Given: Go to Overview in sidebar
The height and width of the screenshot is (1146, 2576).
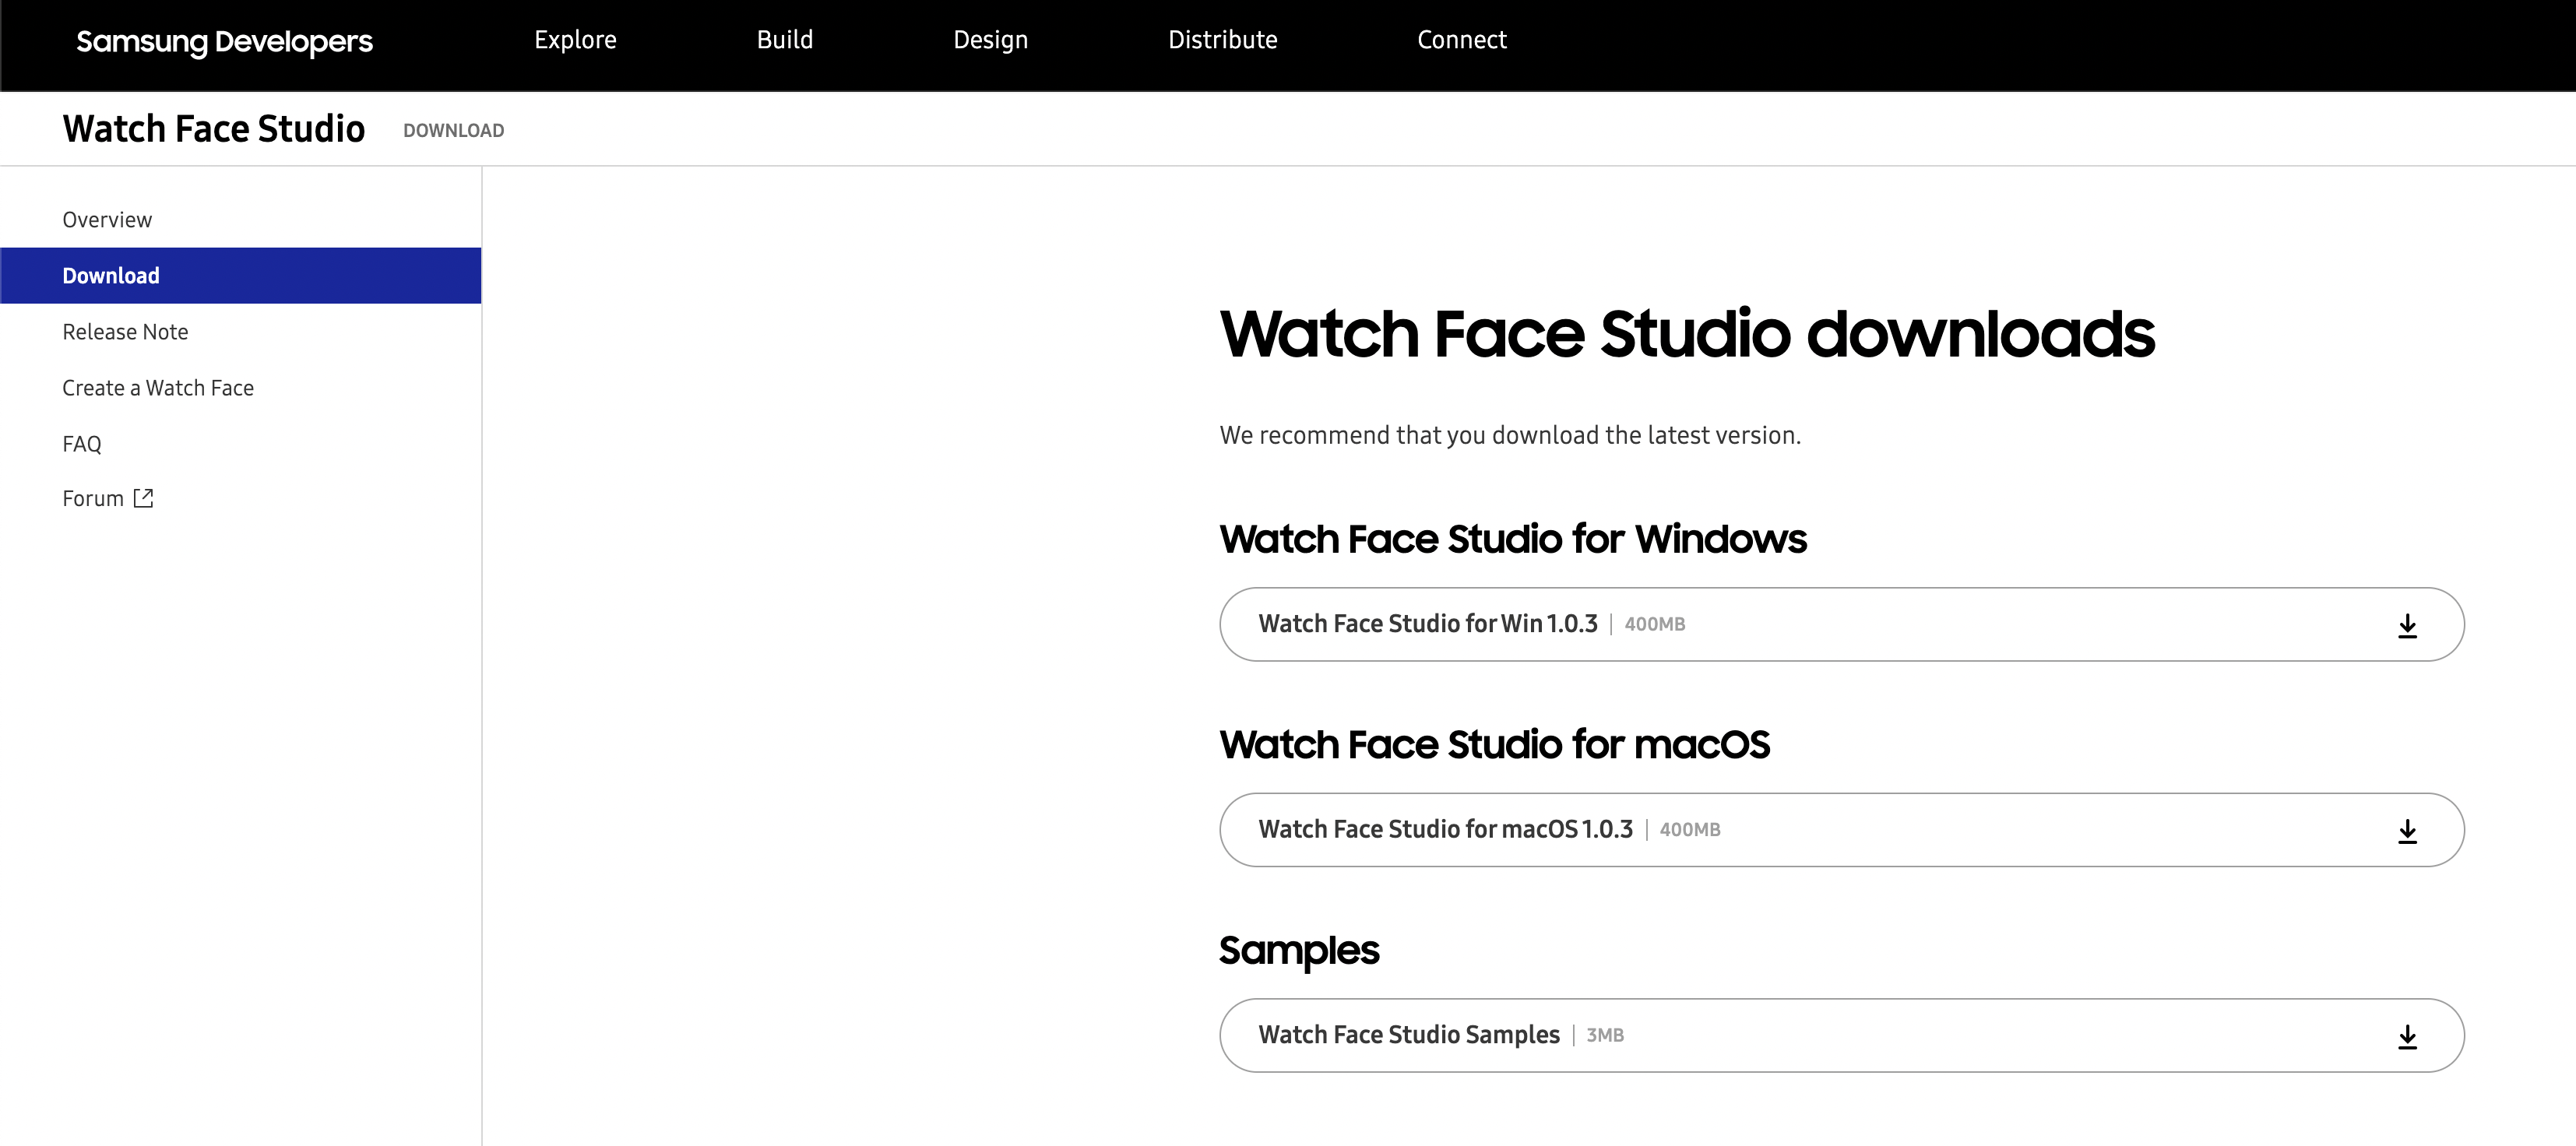Looking at the screenshot, I should tap(107, 220).
